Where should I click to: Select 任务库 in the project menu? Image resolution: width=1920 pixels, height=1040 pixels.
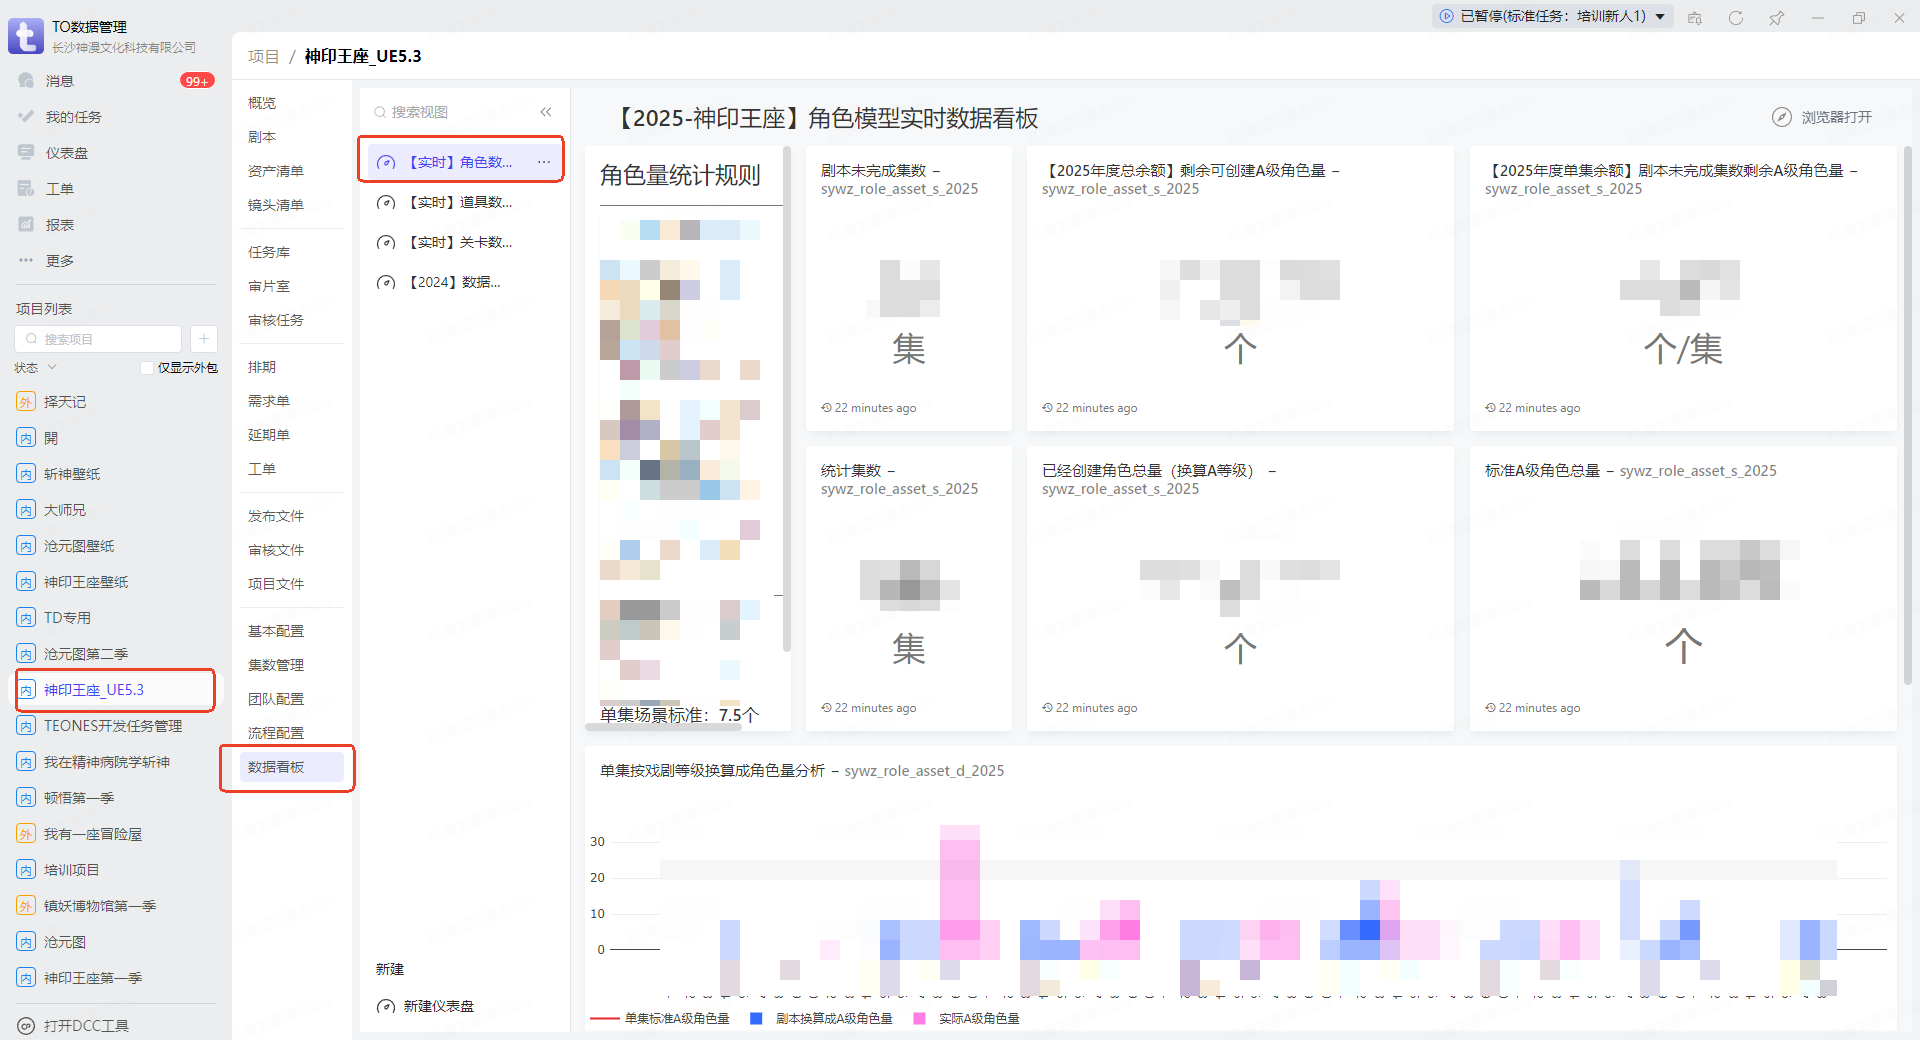pyautogui.click(x=269, y=252)
